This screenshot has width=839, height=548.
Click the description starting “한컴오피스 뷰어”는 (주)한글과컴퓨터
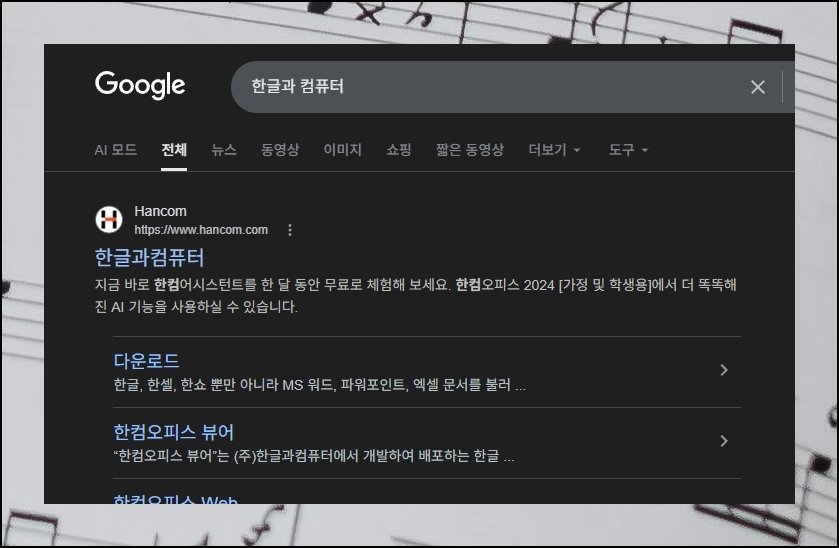pos(314,456)
